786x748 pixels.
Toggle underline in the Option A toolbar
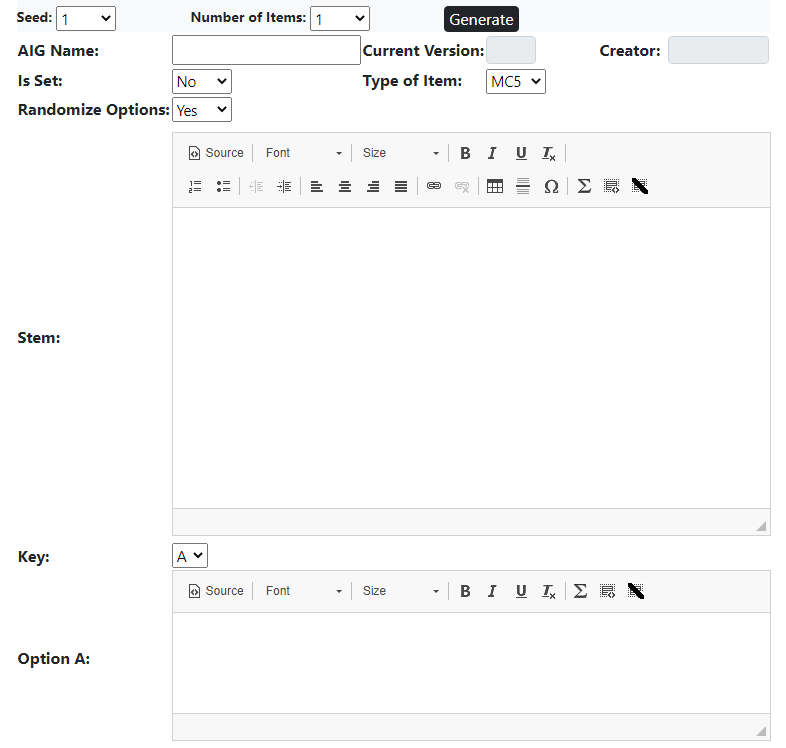[521, 591]
